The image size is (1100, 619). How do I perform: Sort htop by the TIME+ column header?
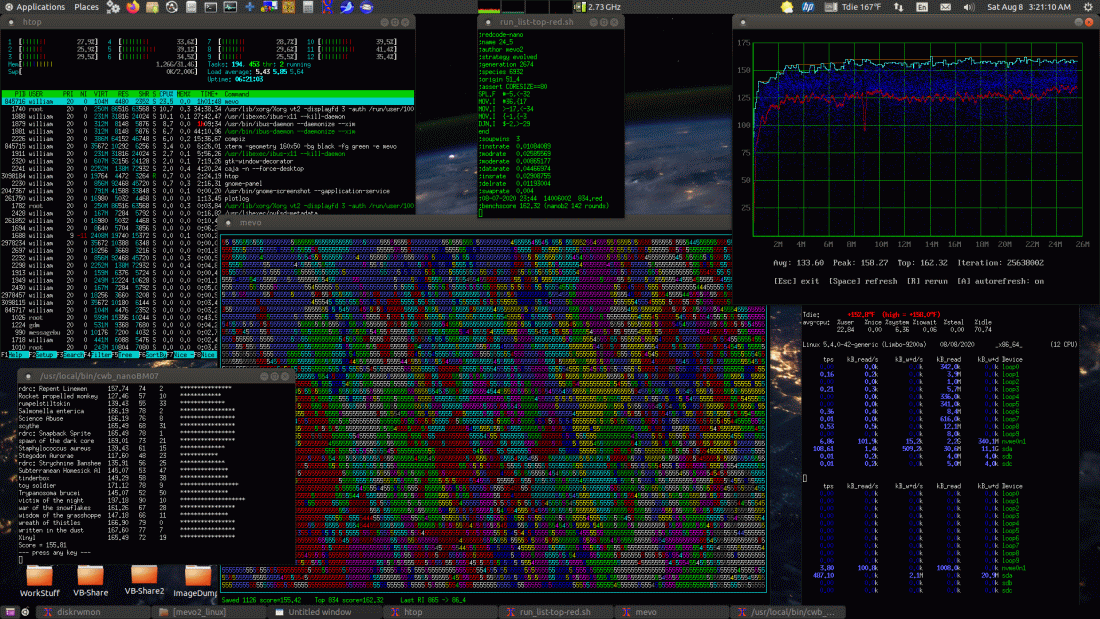[x=209, y=94]
